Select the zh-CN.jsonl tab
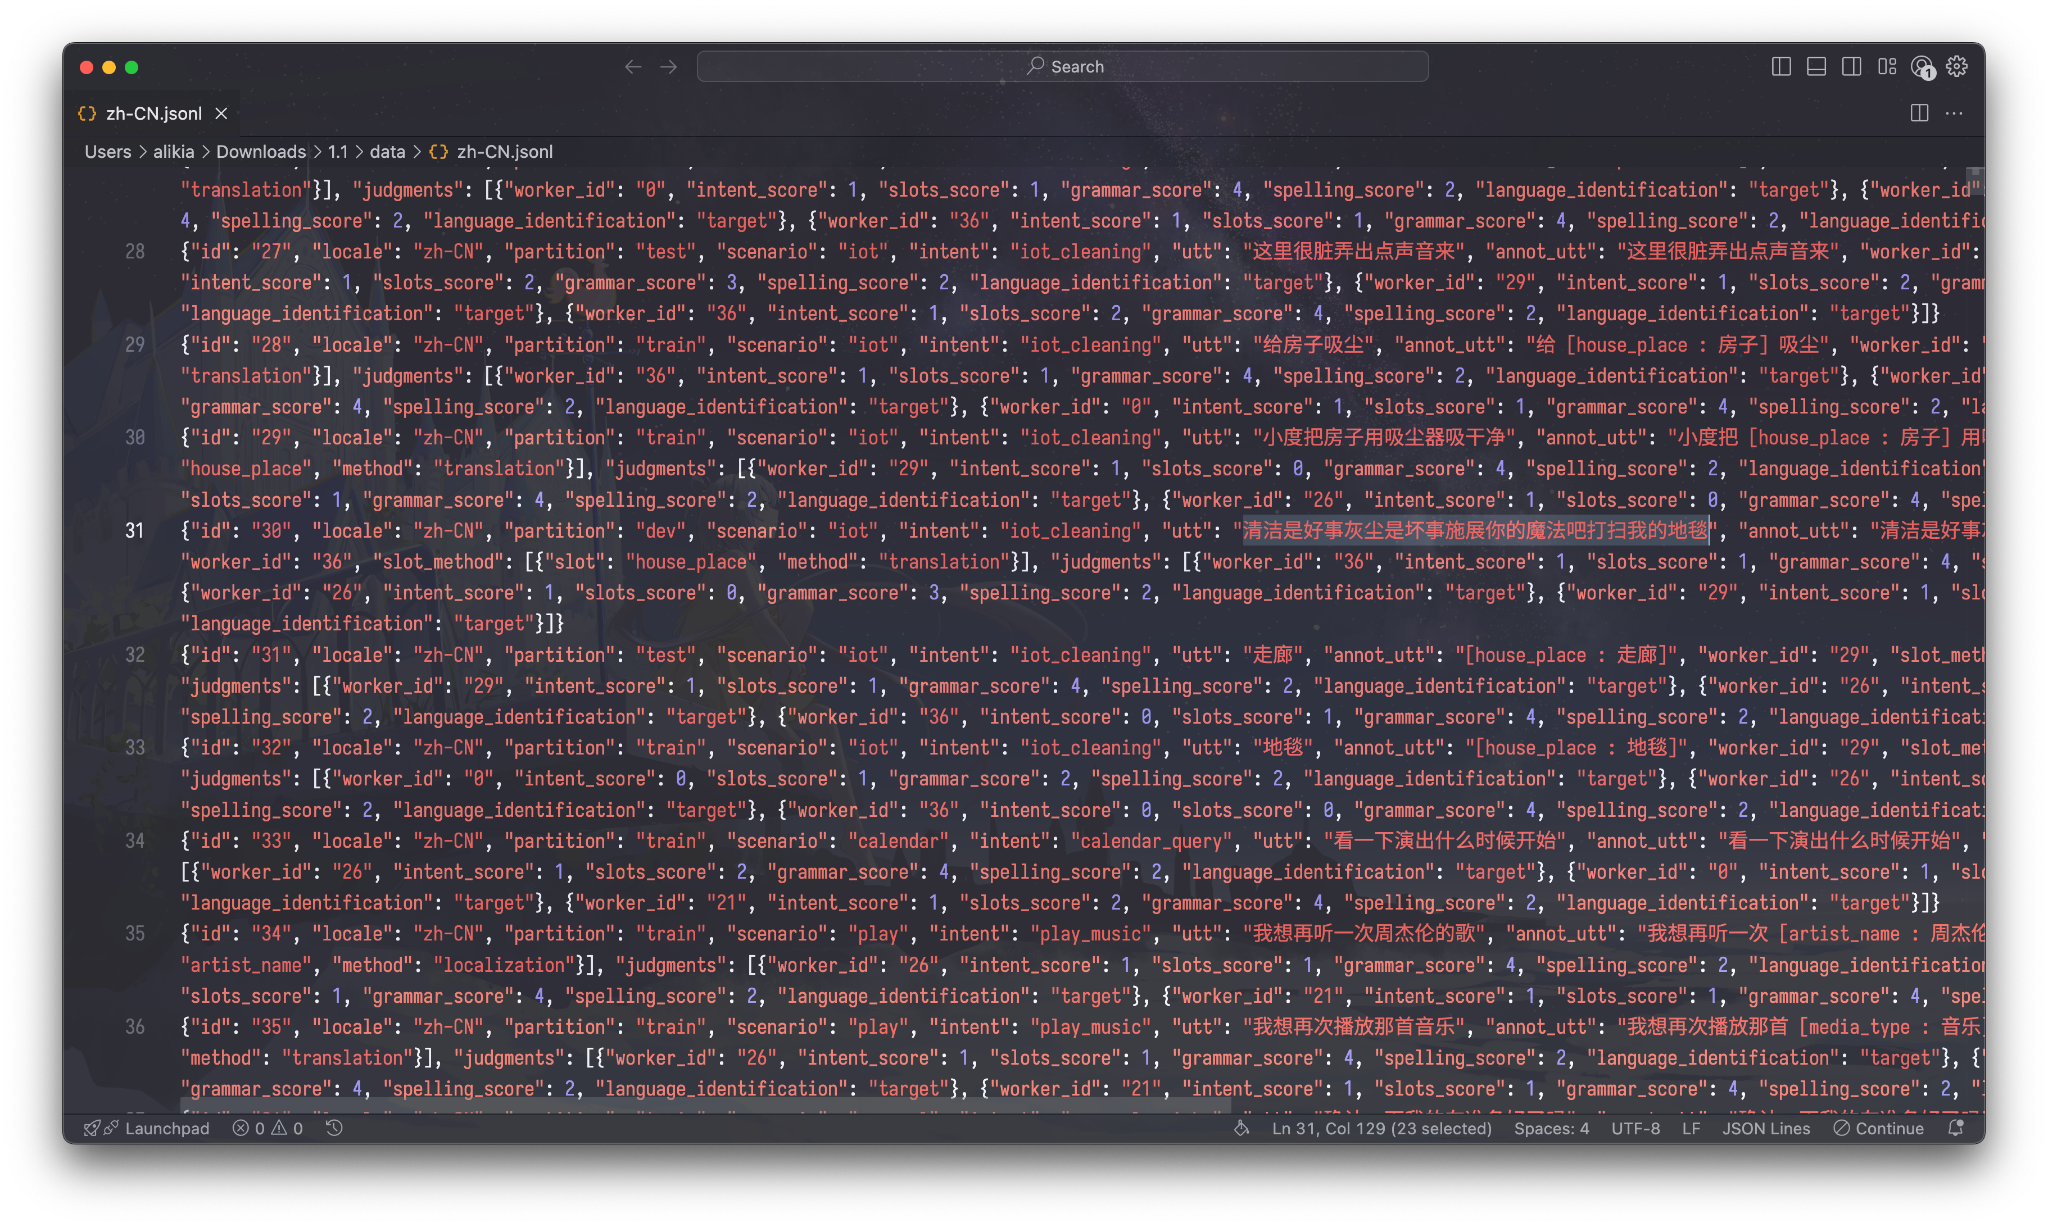This screenshot has width=2048, height=1227. click(x=153, y=113)
